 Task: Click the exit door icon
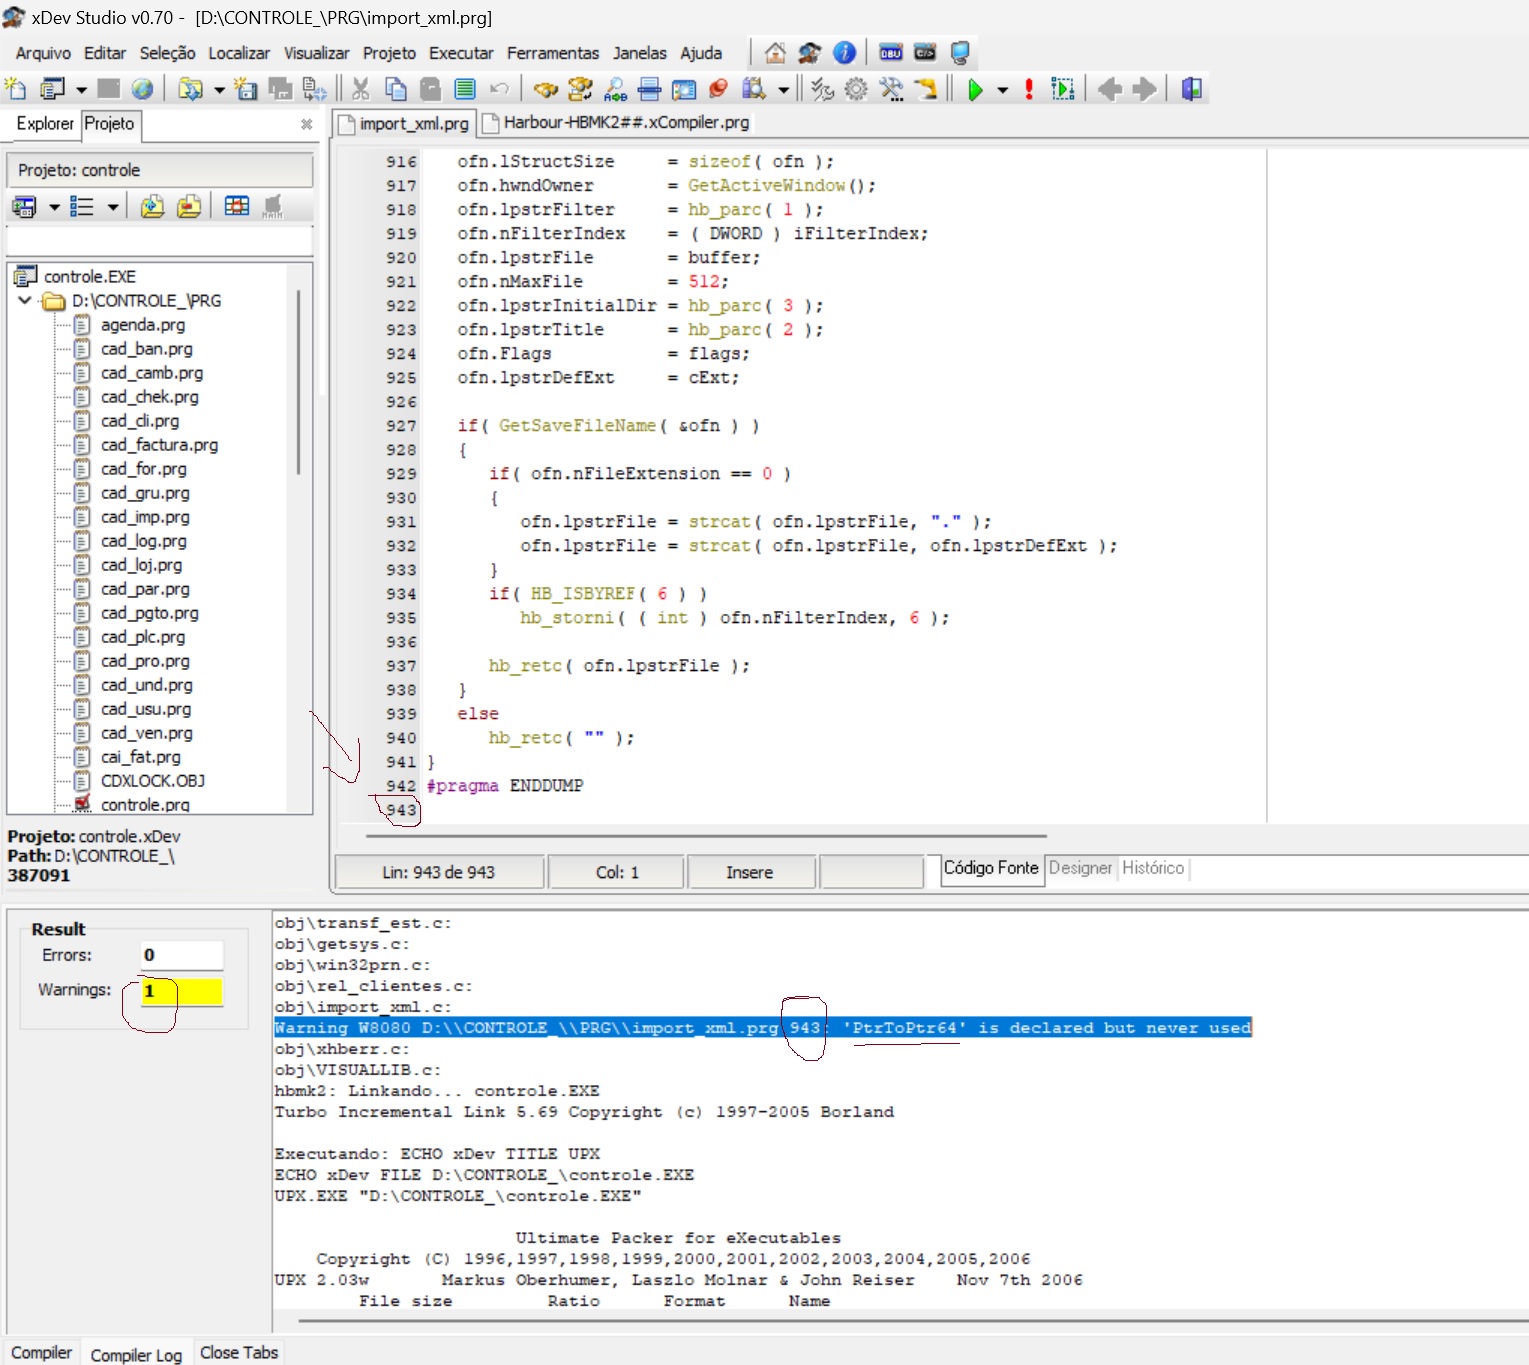click(1191, 90)
